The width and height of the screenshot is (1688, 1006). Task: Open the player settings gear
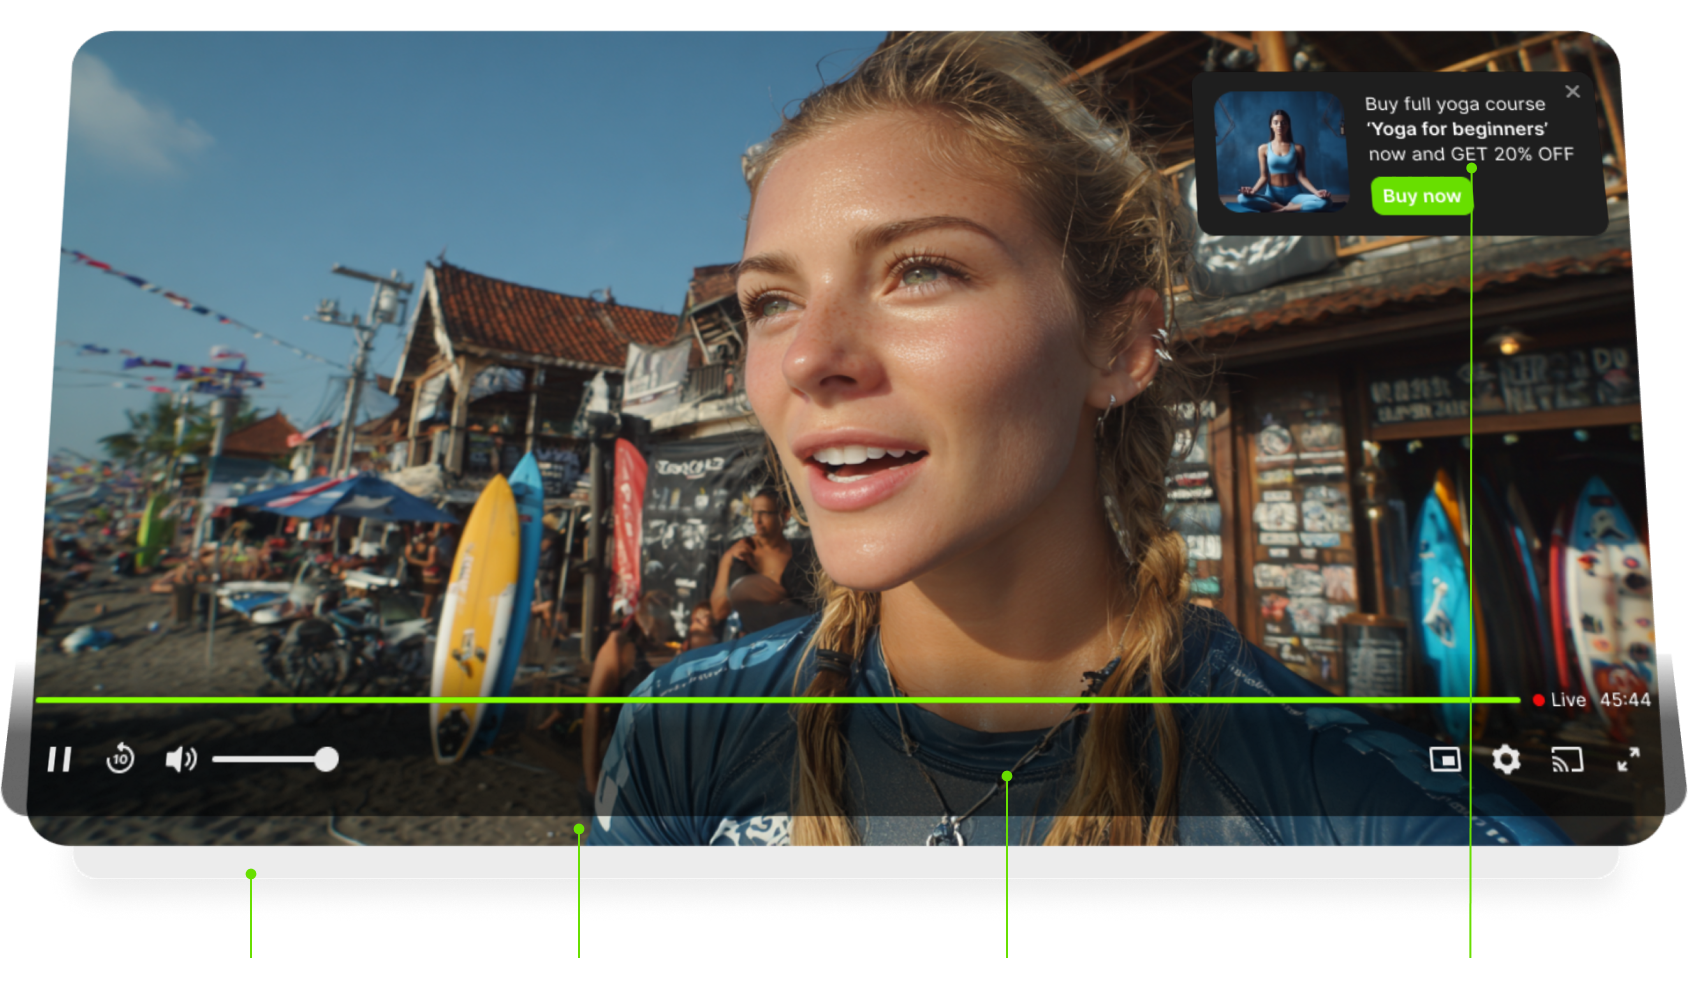point(1506,760)
